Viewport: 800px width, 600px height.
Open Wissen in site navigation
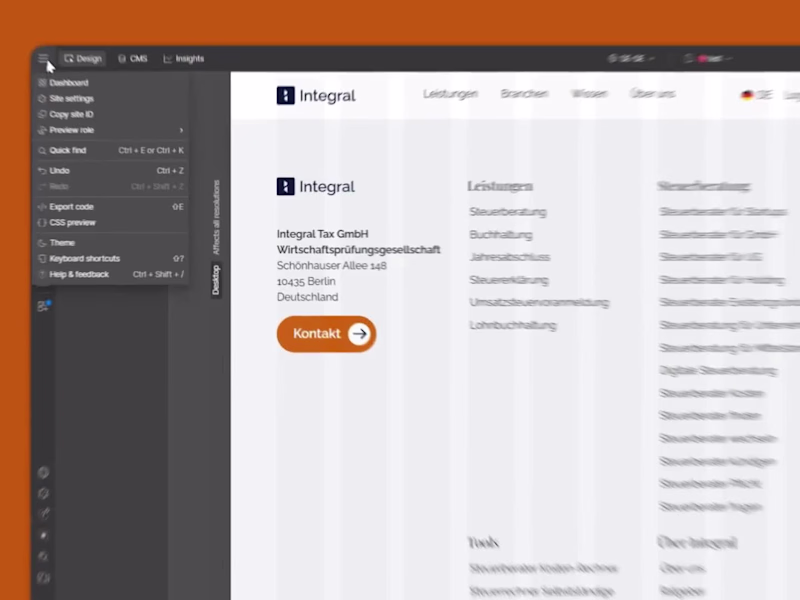(x=589, y=94)
